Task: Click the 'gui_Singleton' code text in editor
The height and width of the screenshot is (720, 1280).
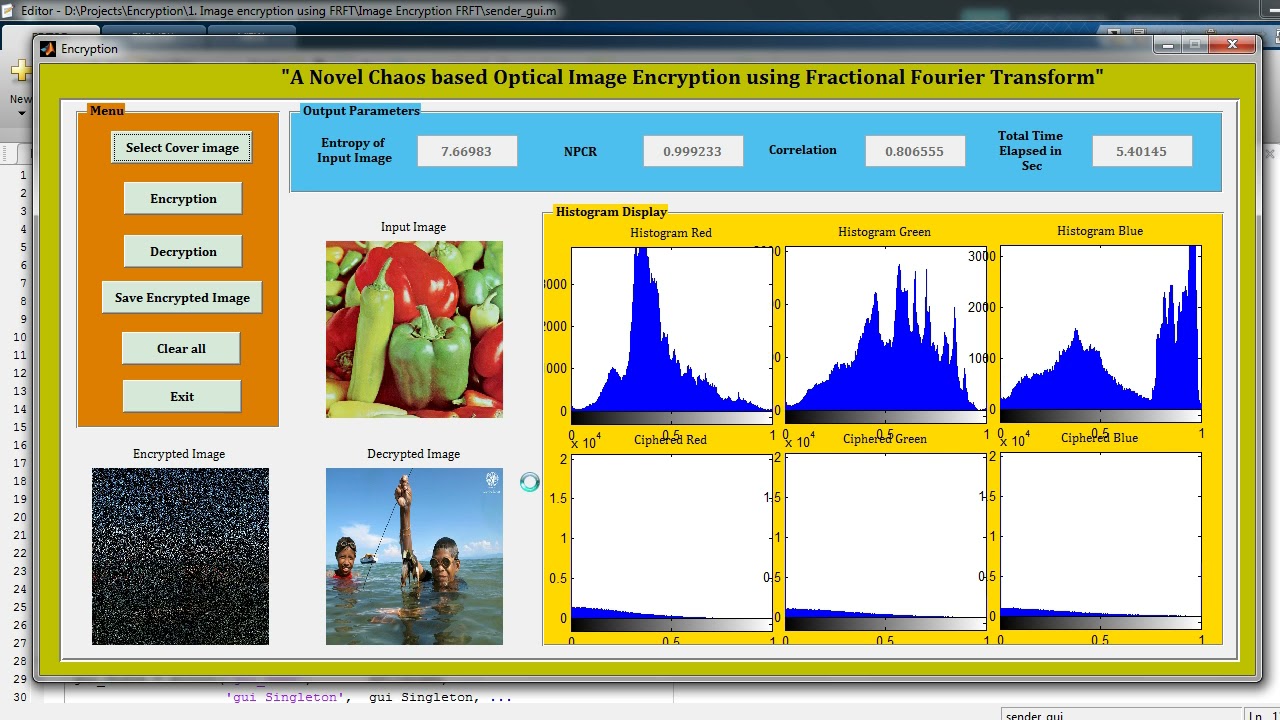Action: (284, 697)
